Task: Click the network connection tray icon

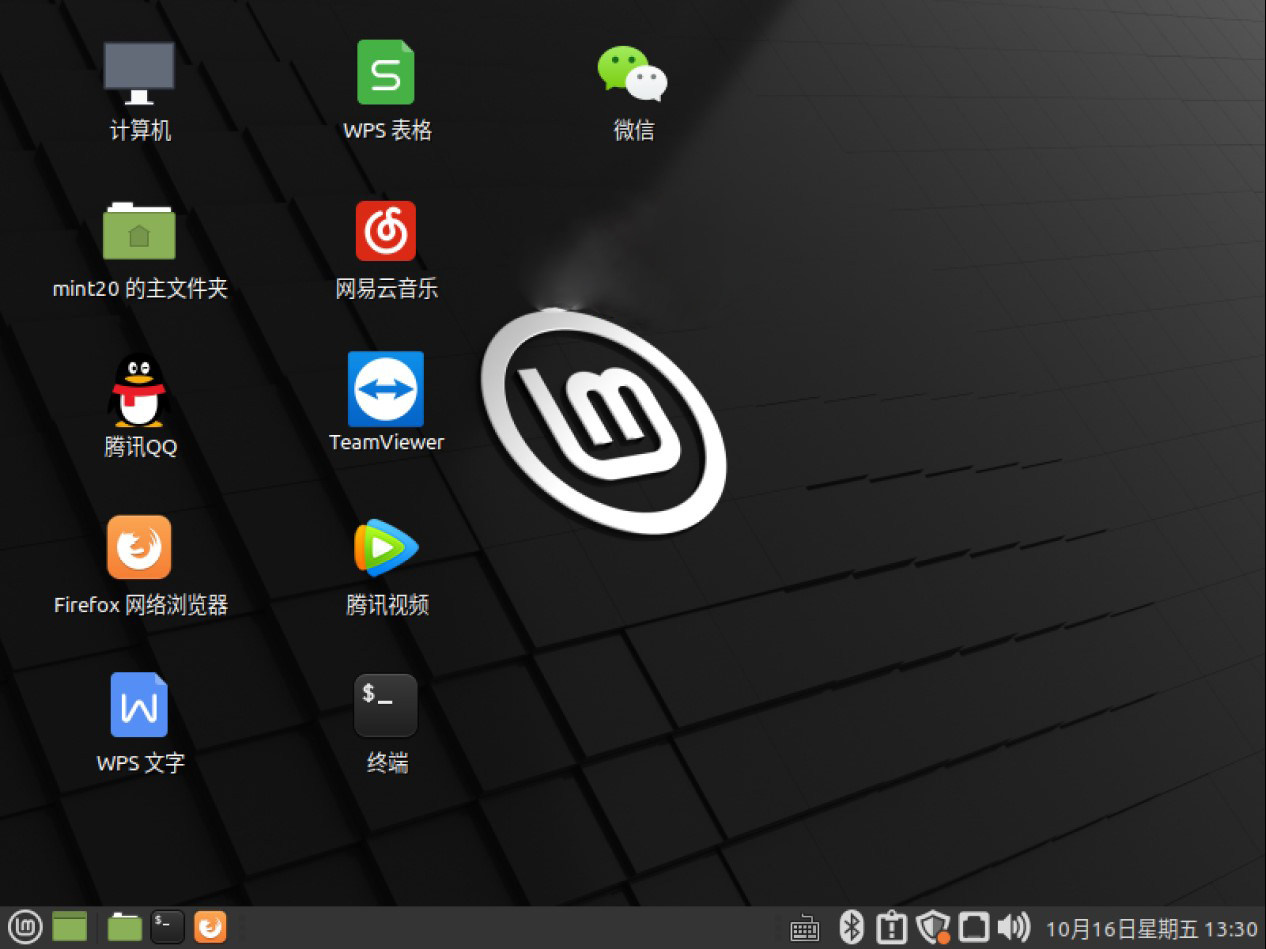Action: point(974,927)
